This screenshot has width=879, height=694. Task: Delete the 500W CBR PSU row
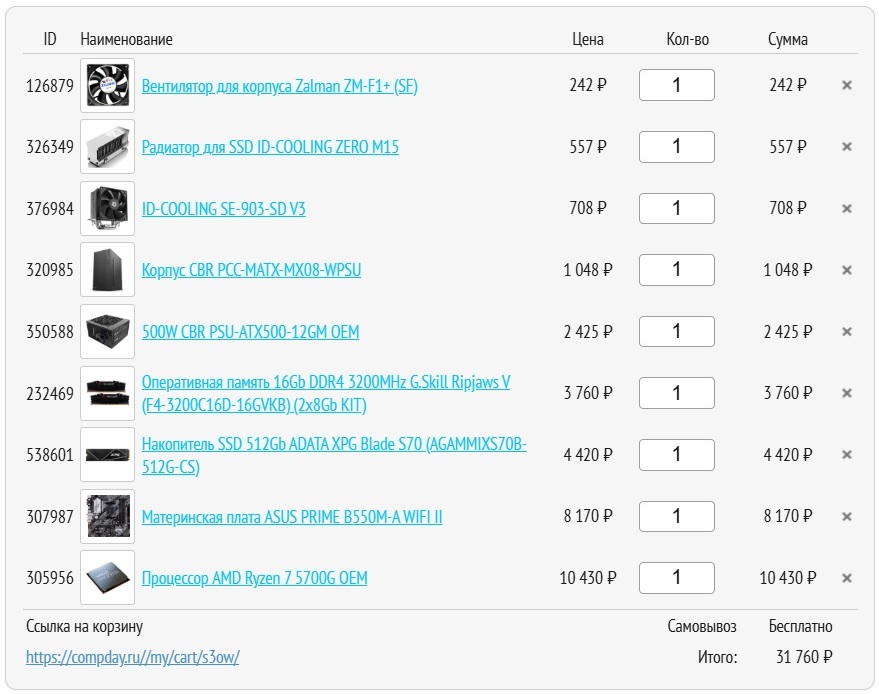point(846,332)
